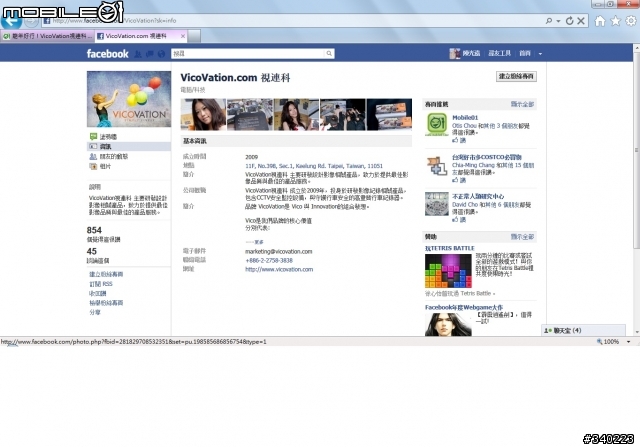
Task: Open the Facebook Webgame ad title link
Action: (464, 307)
